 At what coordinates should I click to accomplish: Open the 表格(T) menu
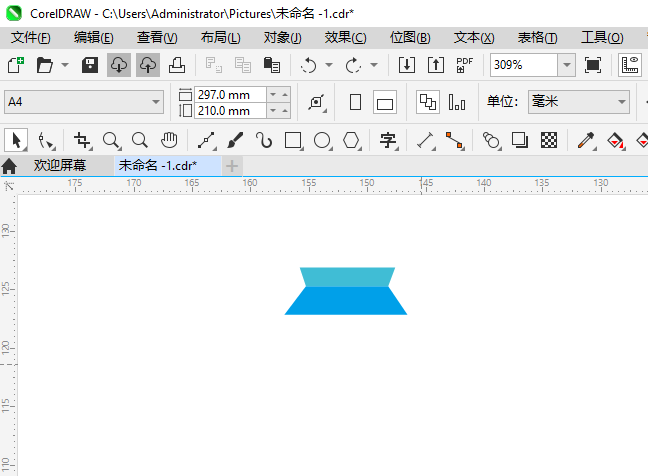(537, 38)
